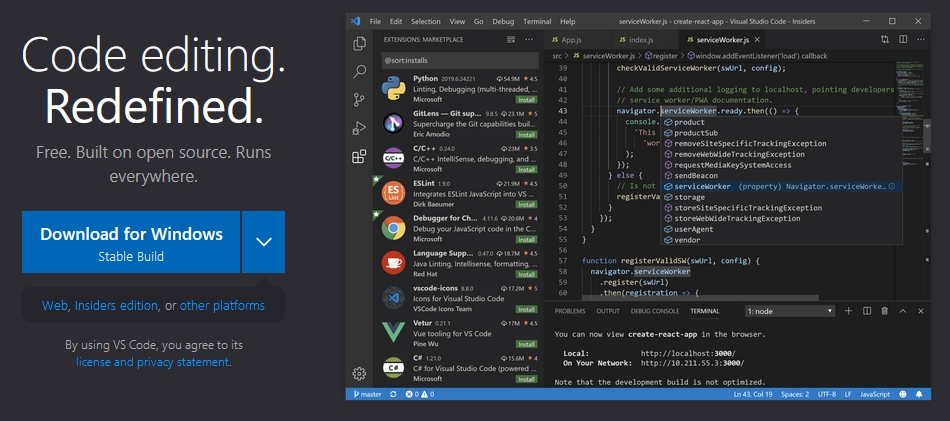Open the 'license and privacy statement' link
Screen dimensions: 950x421
click(153, 362)
